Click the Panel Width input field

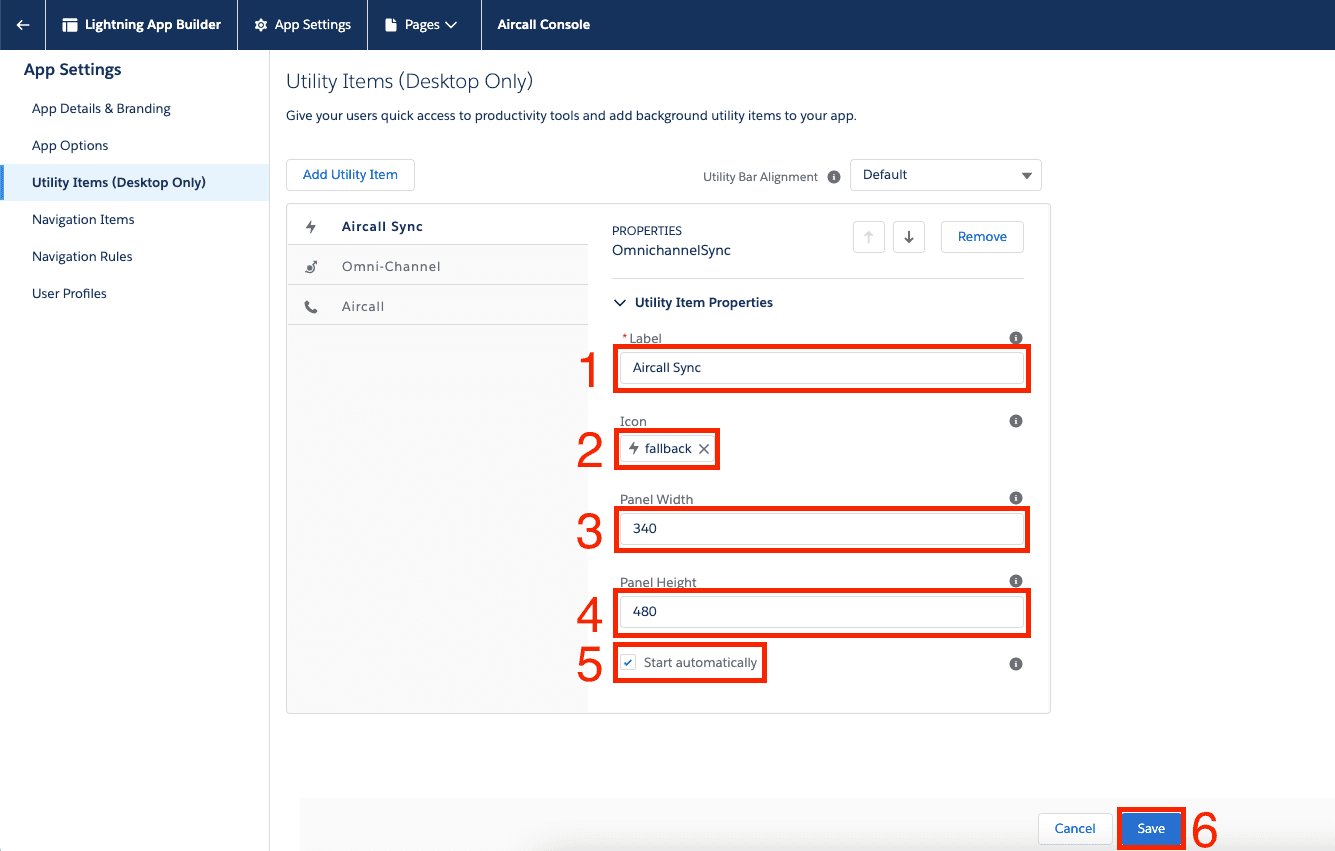[822, 528]
